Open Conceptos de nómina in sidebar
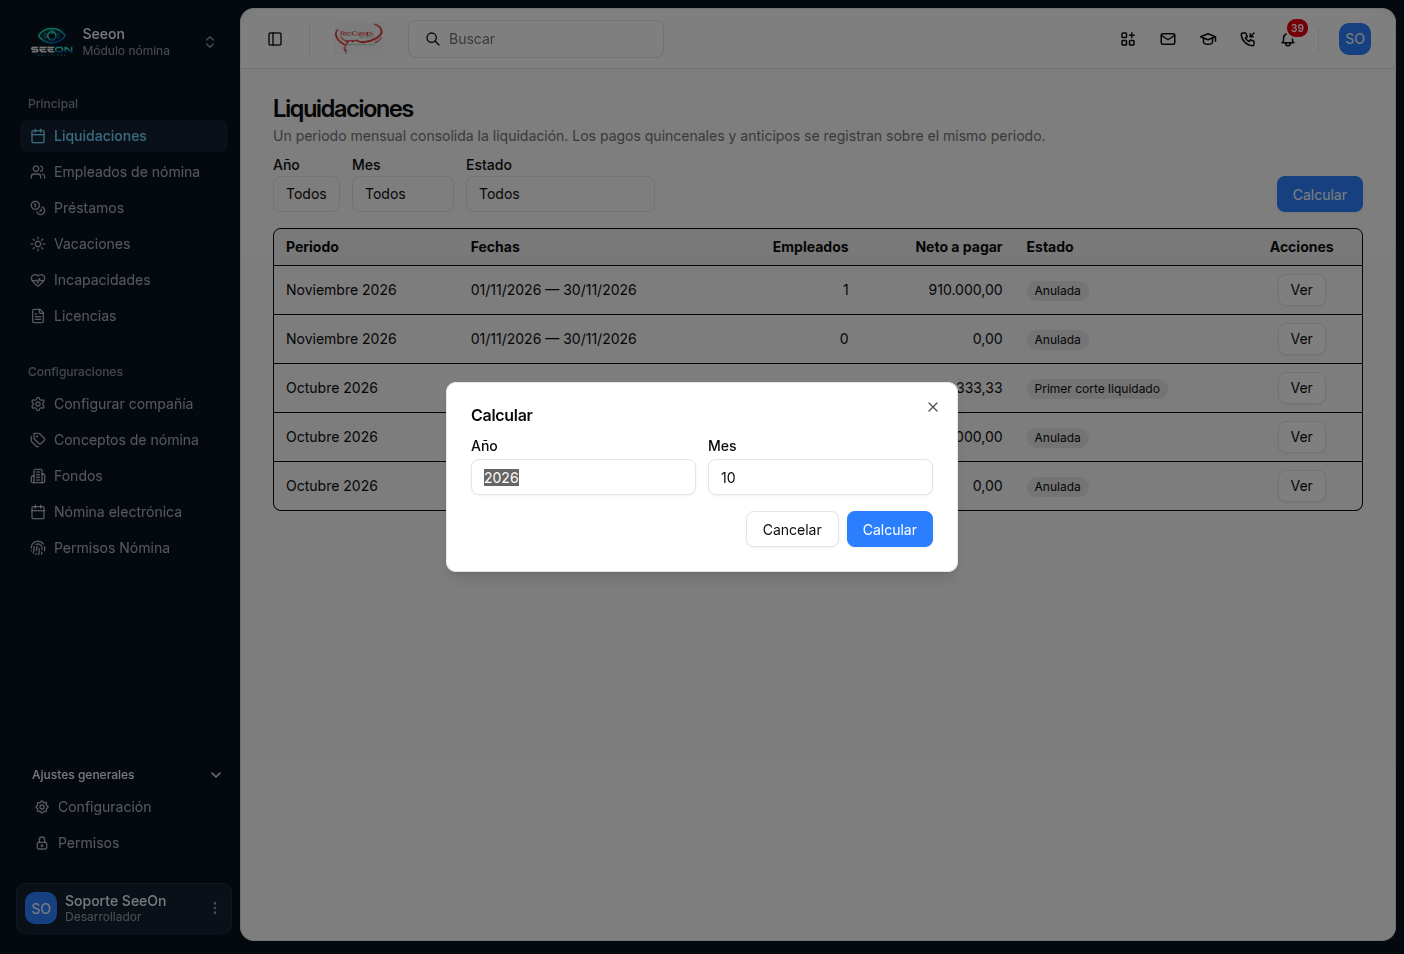 pos(124,440)
